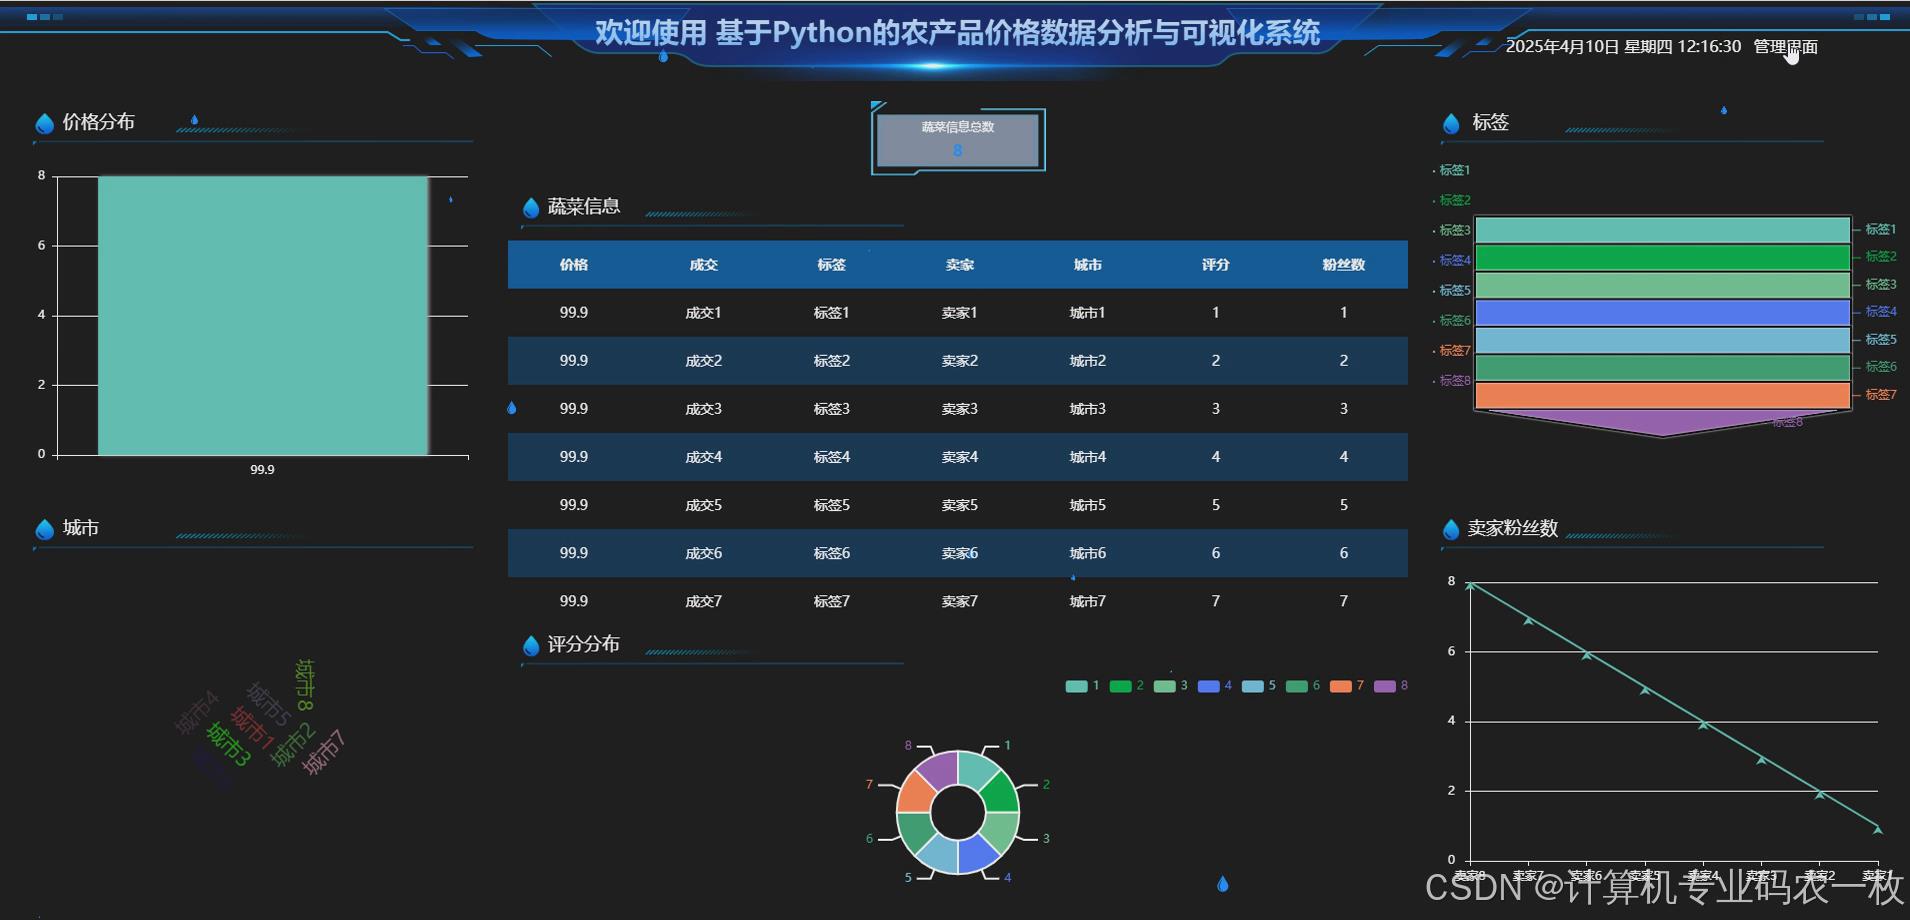
Task: Click the small droplet icon next to 成交3 row
Action: point(512,407)
